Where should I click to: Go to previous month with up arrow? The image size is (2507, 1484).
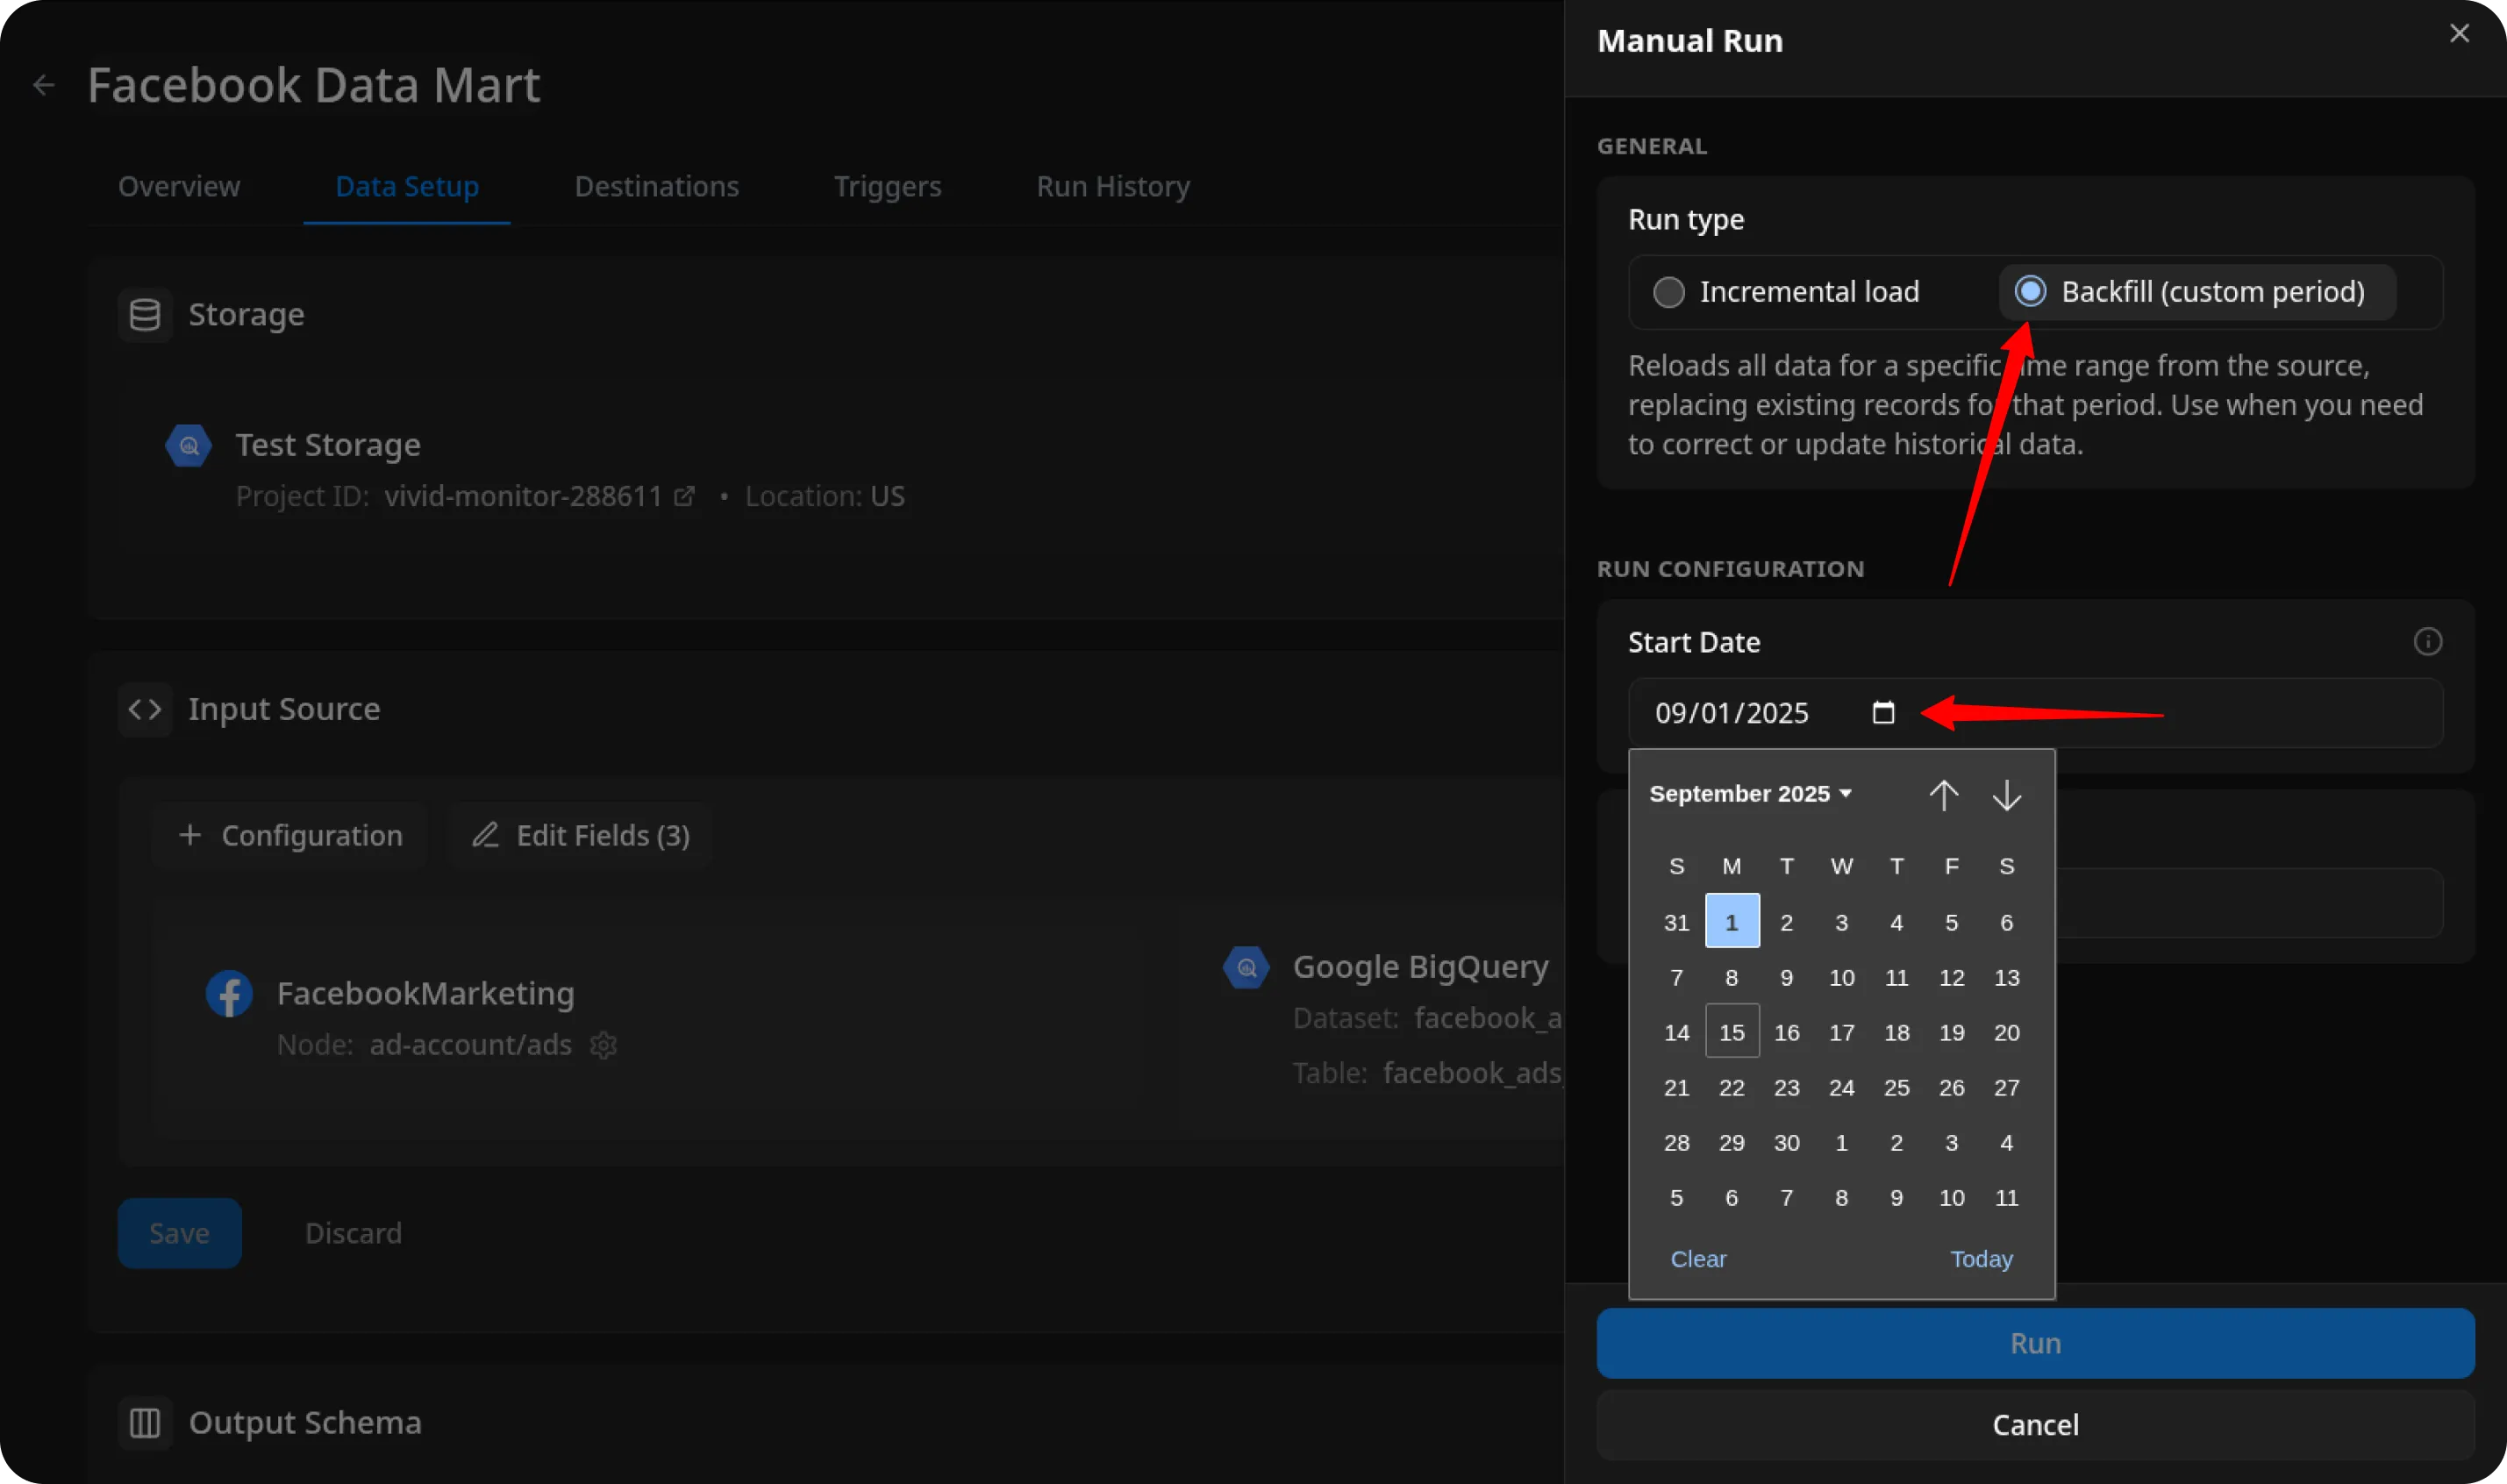(x=1943, y=795)
